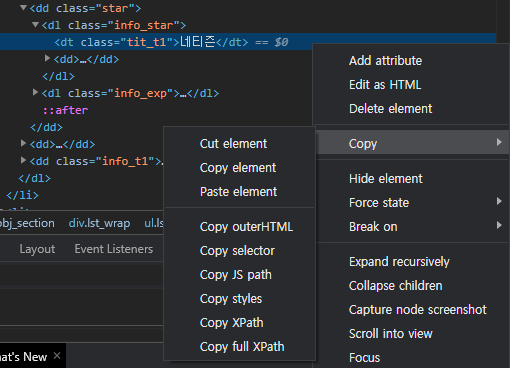Click Scroll into view
Image resolution: width=510 pixels, height=368 pixels.
point(391,334)
